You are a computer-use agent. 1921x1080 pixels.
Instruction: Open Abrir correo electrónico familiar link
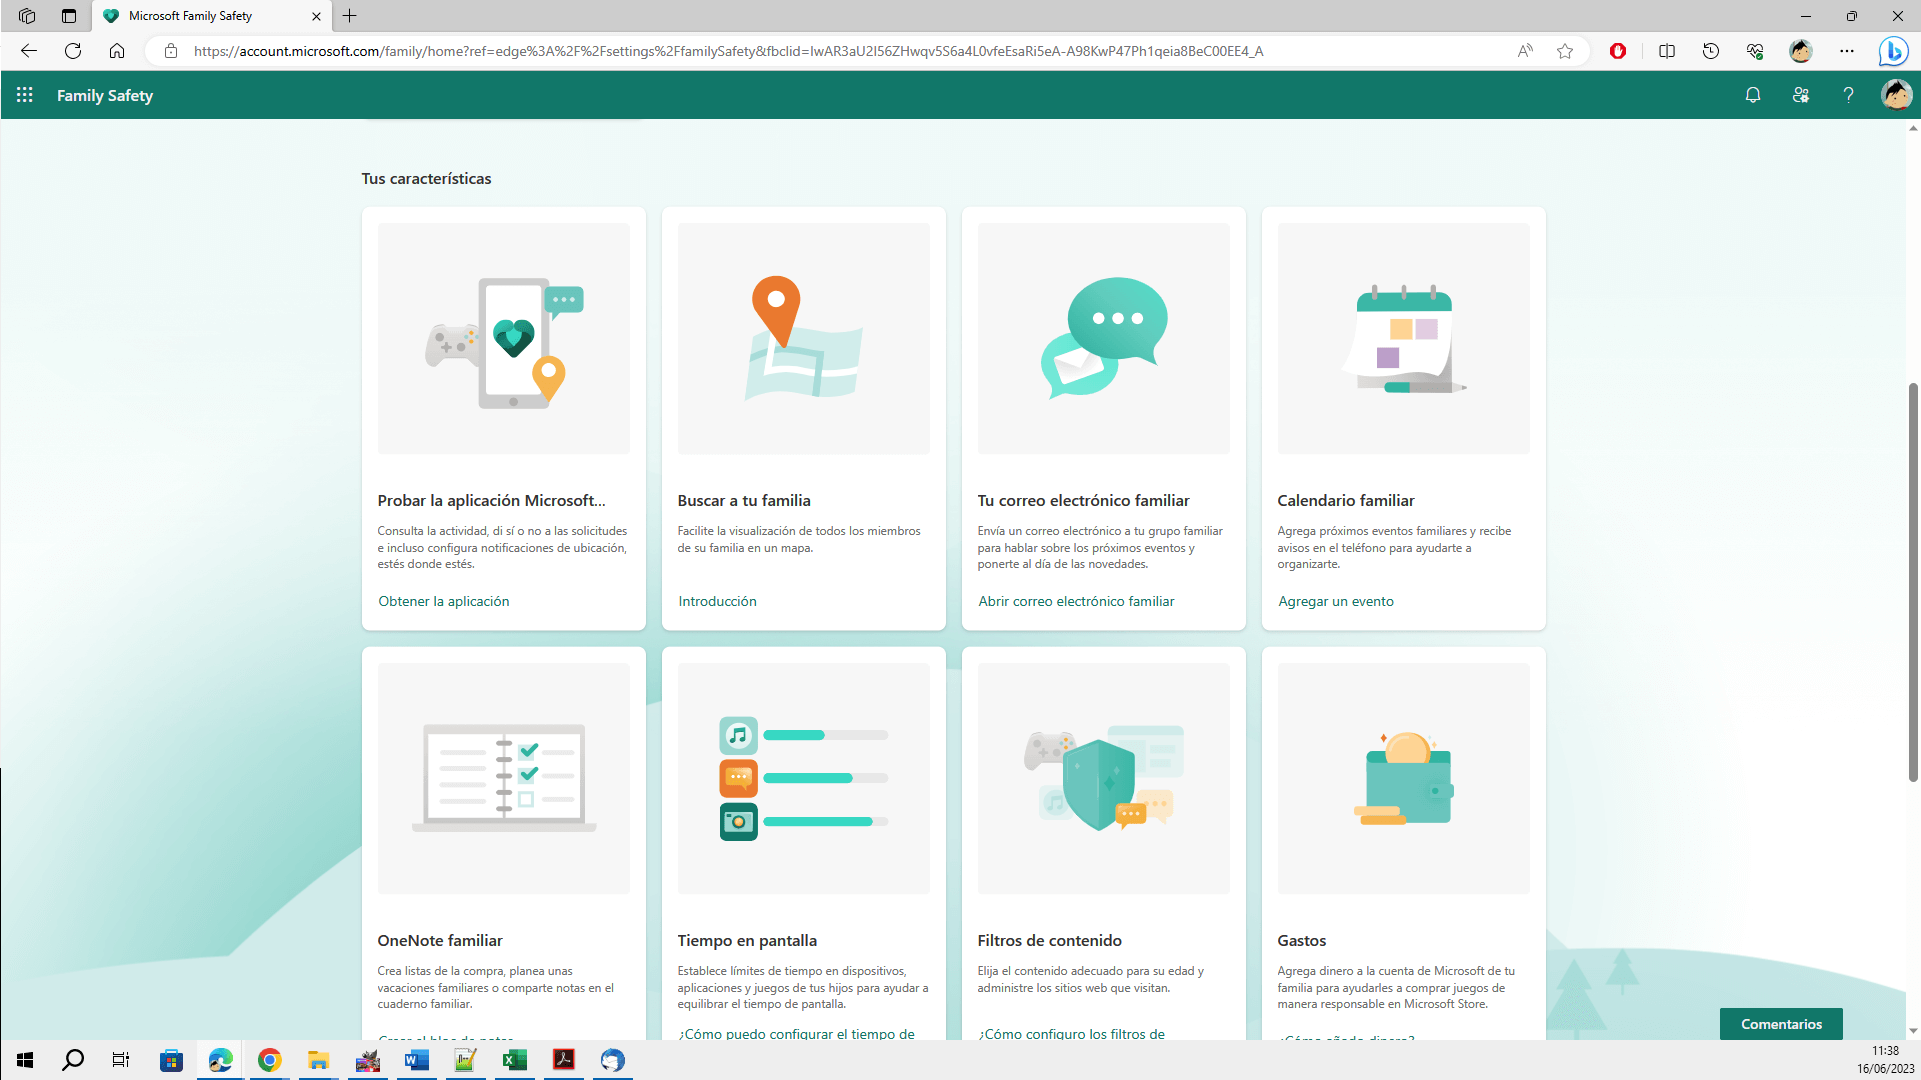tap(1076, 601)
